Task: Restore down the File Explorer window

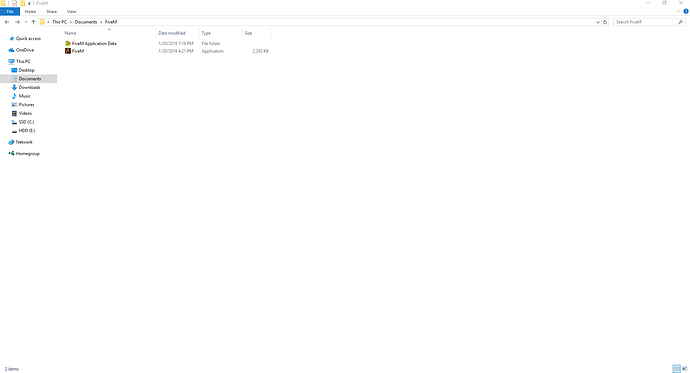Action: 664,3
